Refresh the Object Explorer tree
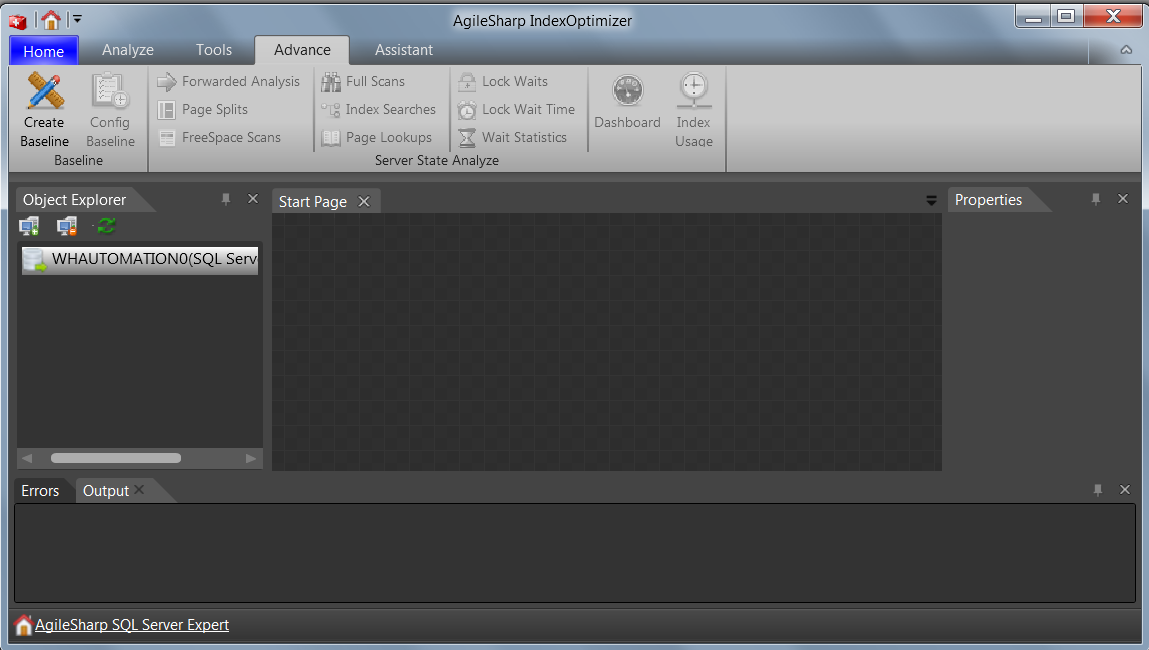 pos(106,226)
